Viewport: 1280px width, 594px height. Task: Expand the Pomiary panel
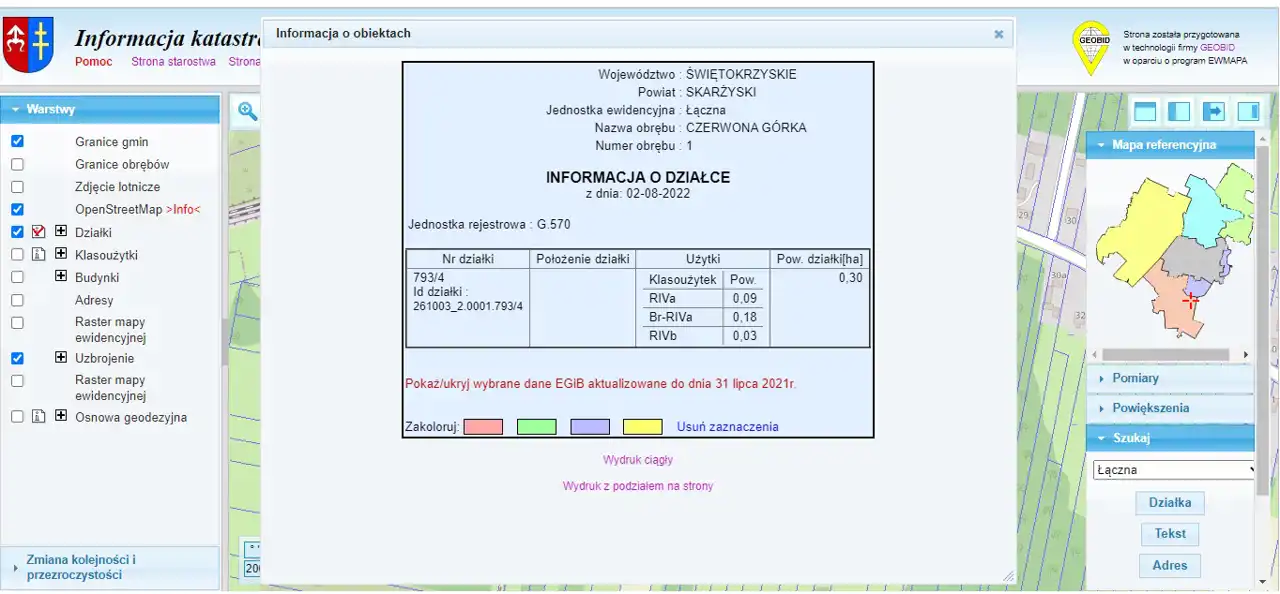(x=1135, y=378)
